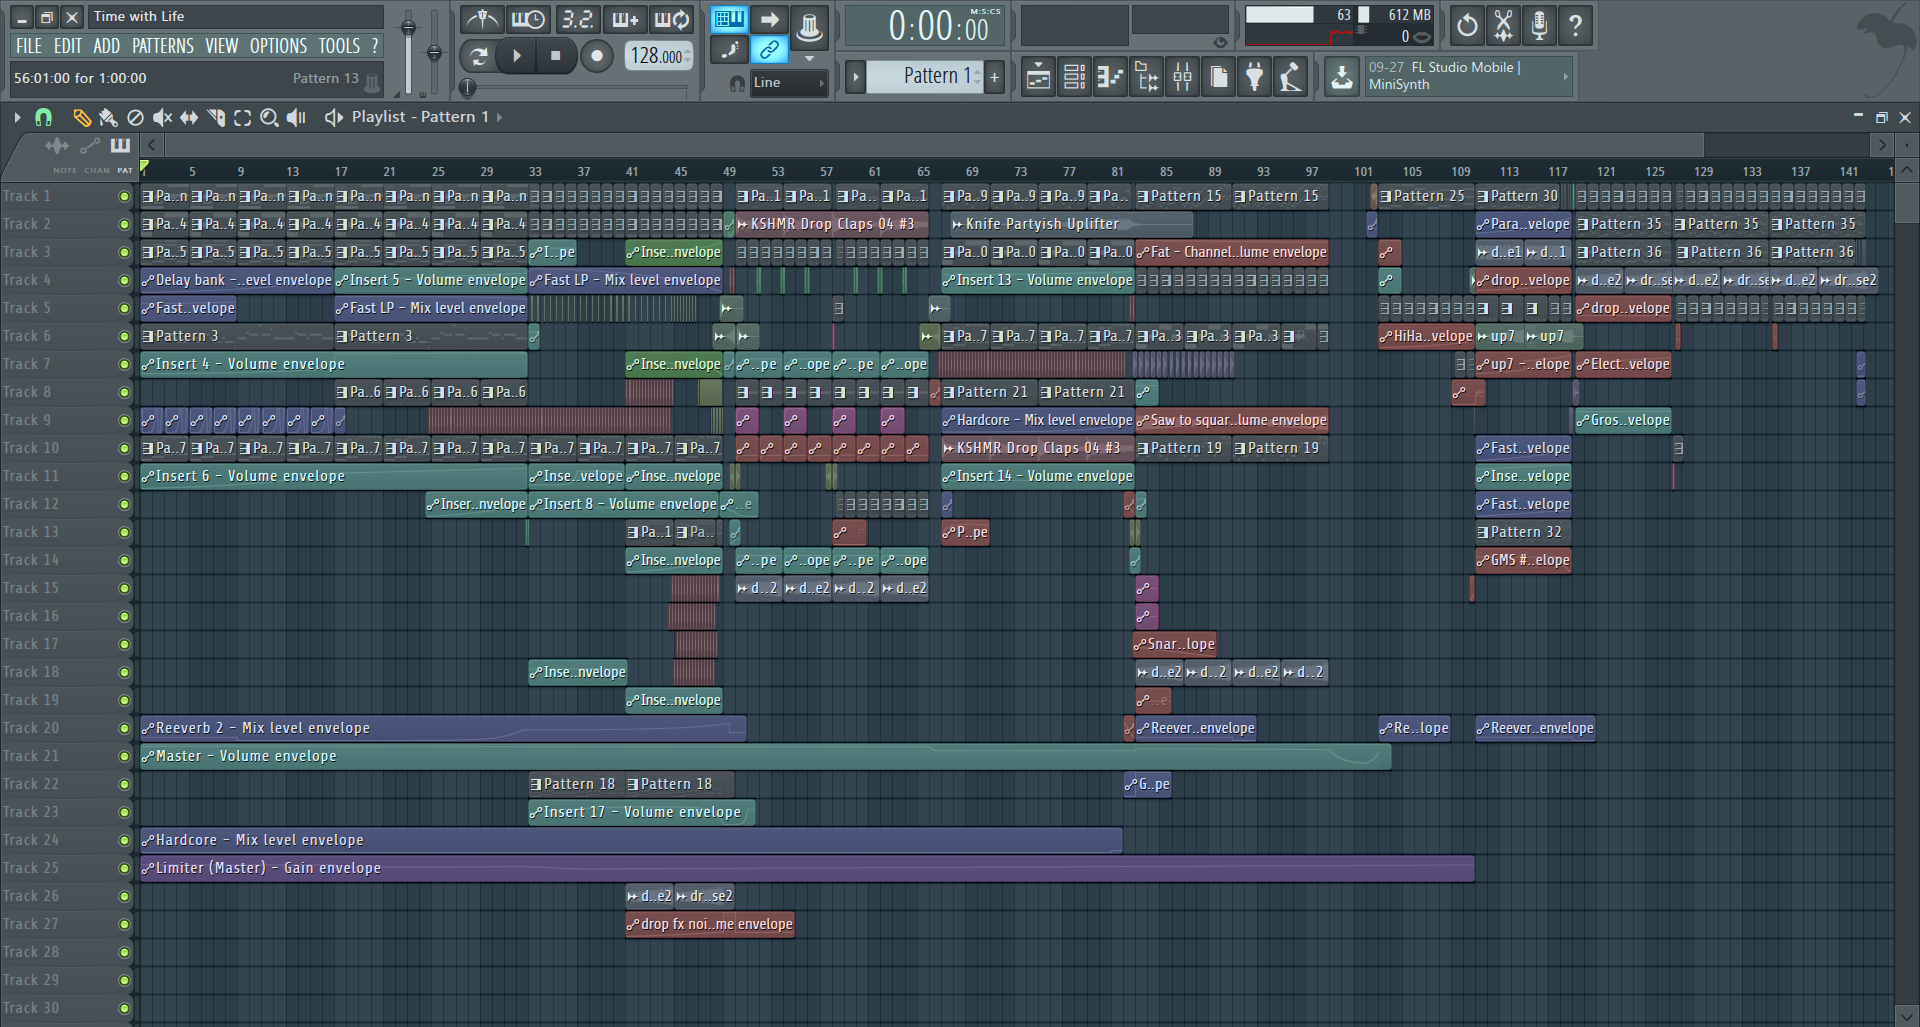Toggle playlist snap magnet

click(x=43, y=118)
